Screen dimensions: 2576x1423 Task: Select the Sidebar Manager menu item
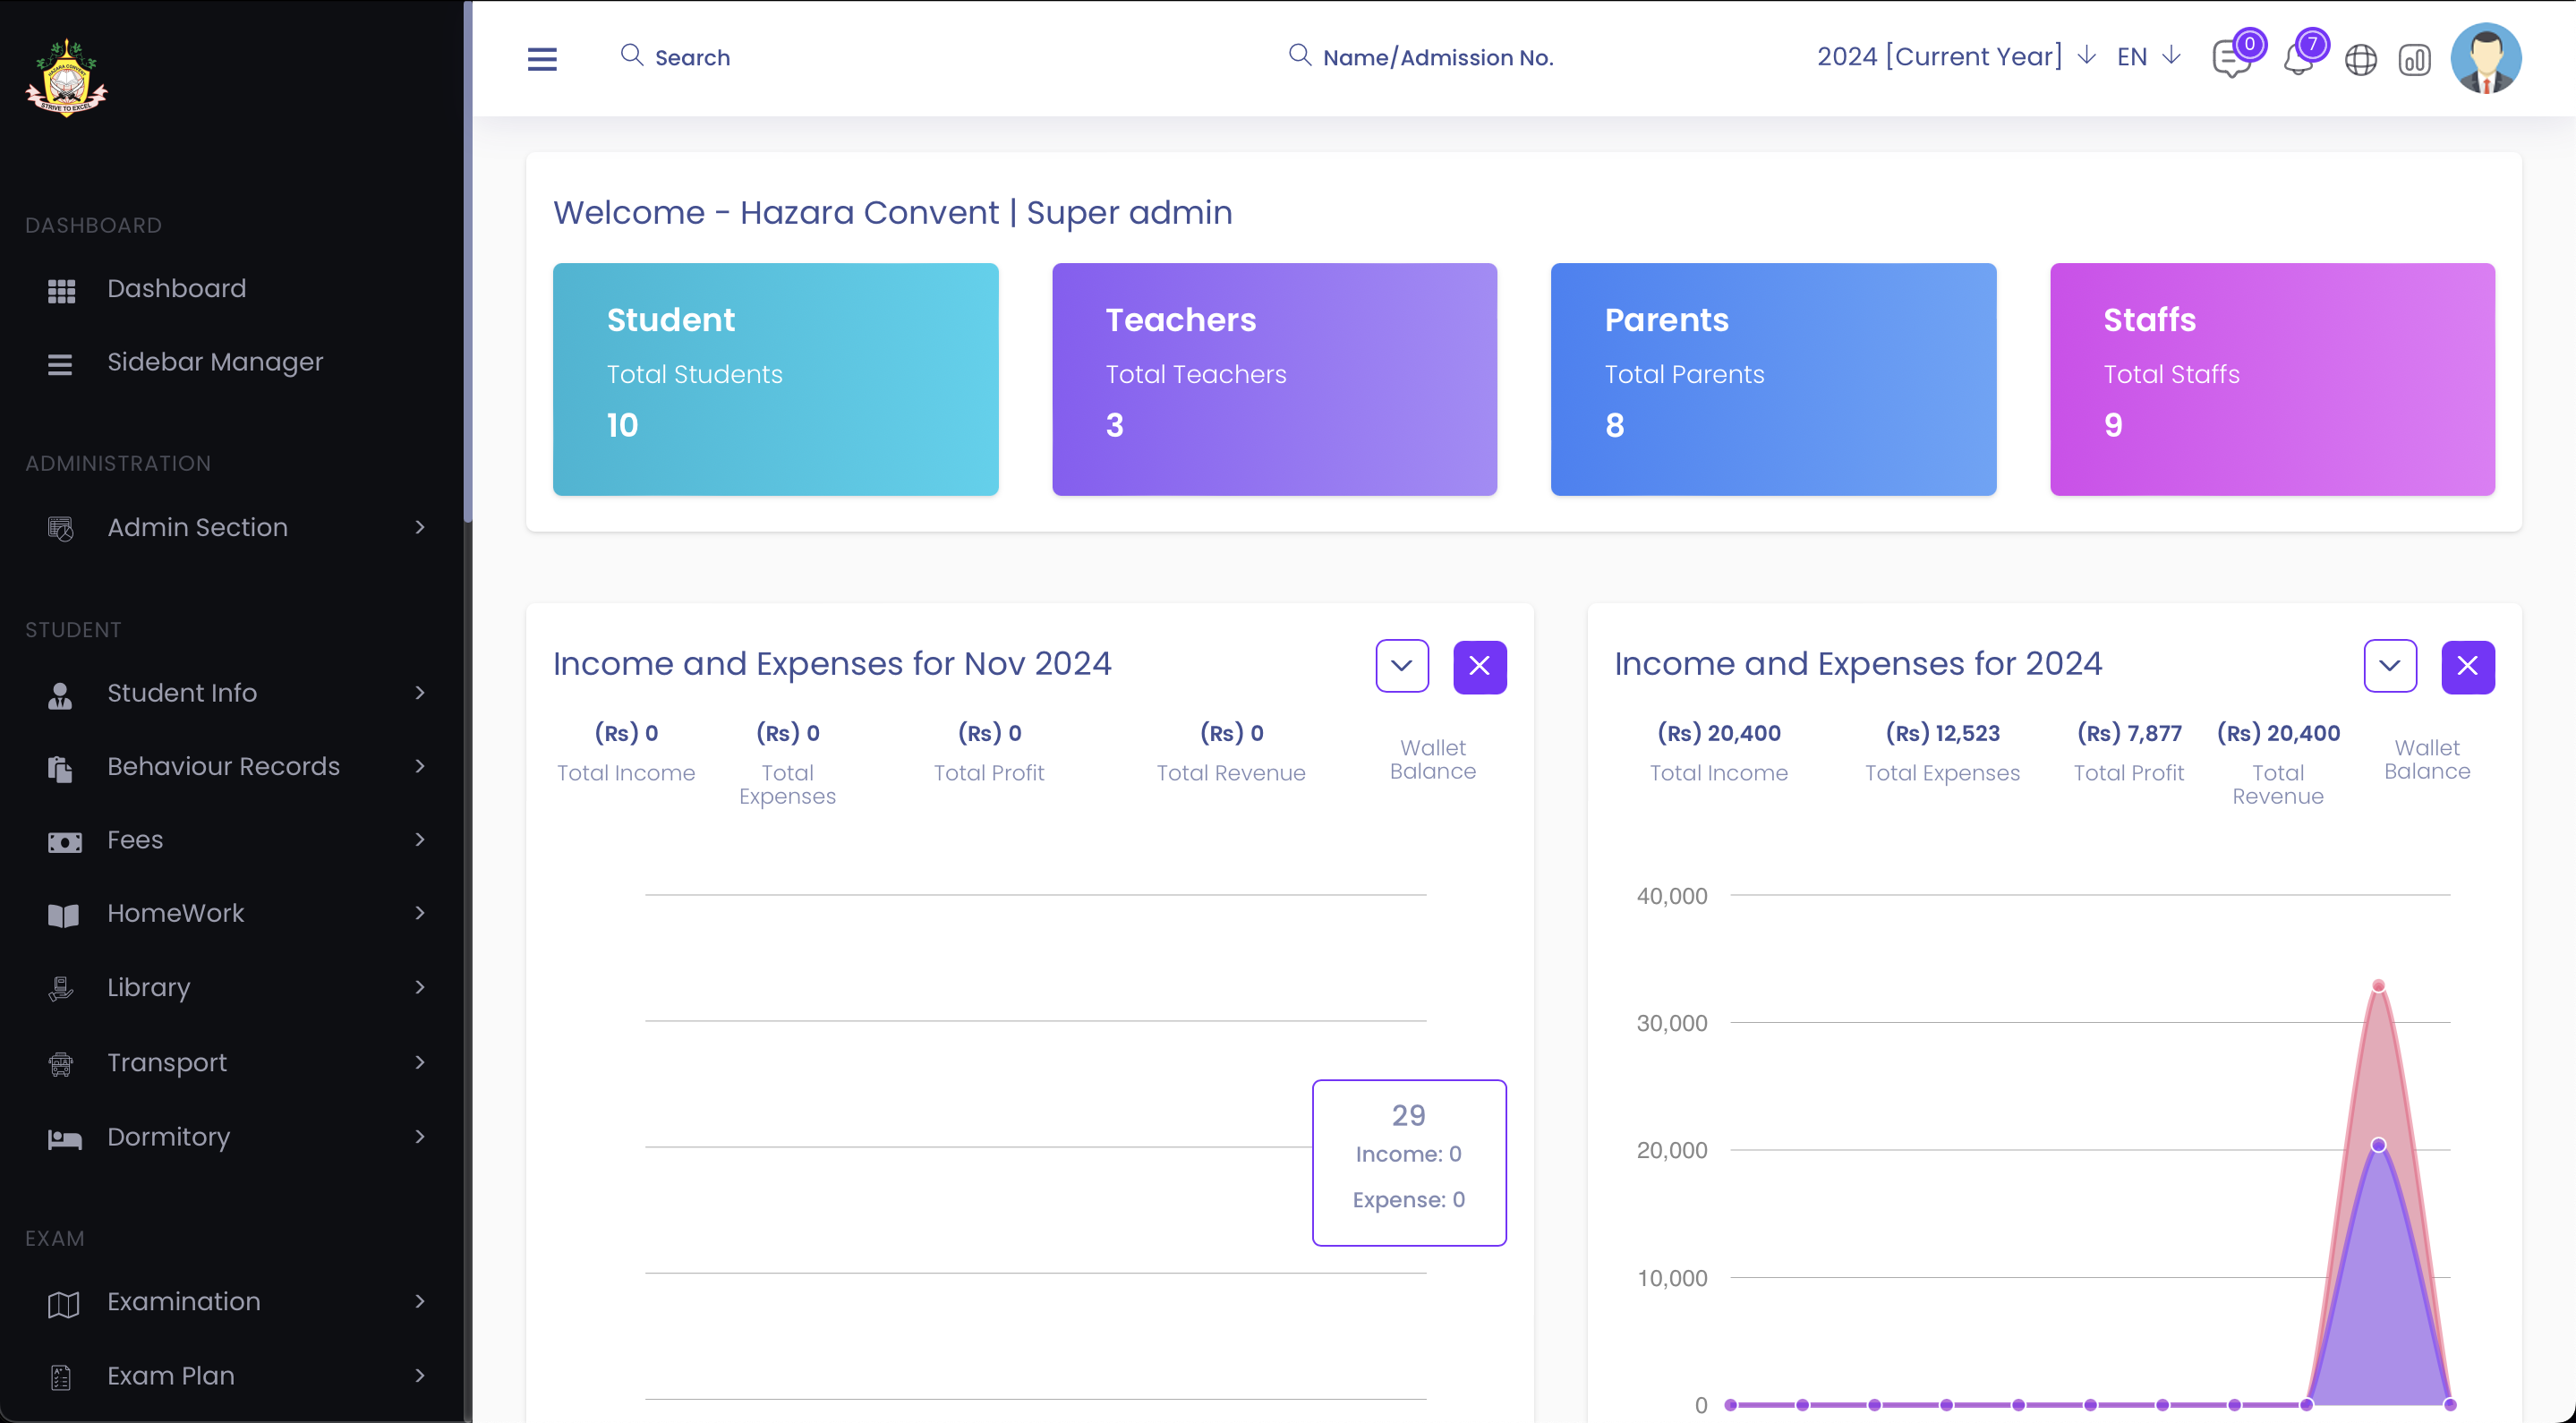coord(214,361)
